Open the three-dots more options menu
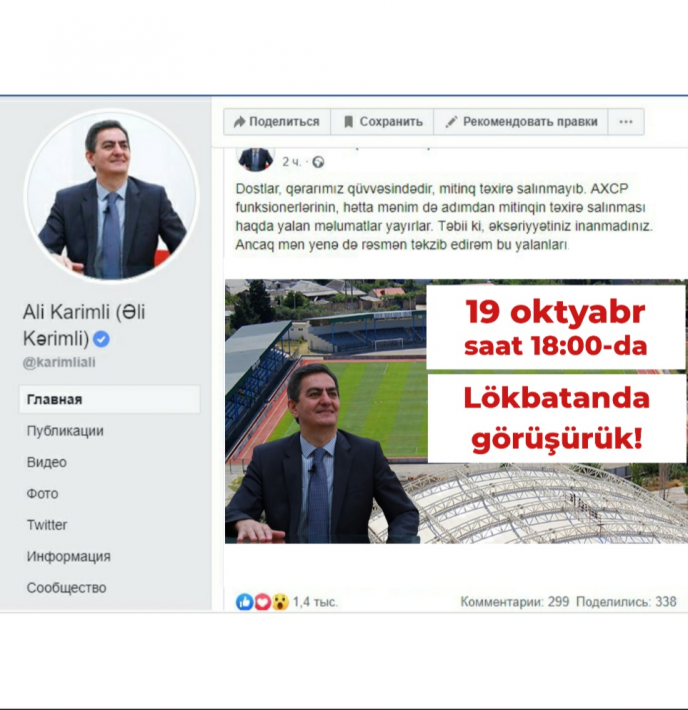The width and height of the screenshot is (688, 710). click(625, 121)
